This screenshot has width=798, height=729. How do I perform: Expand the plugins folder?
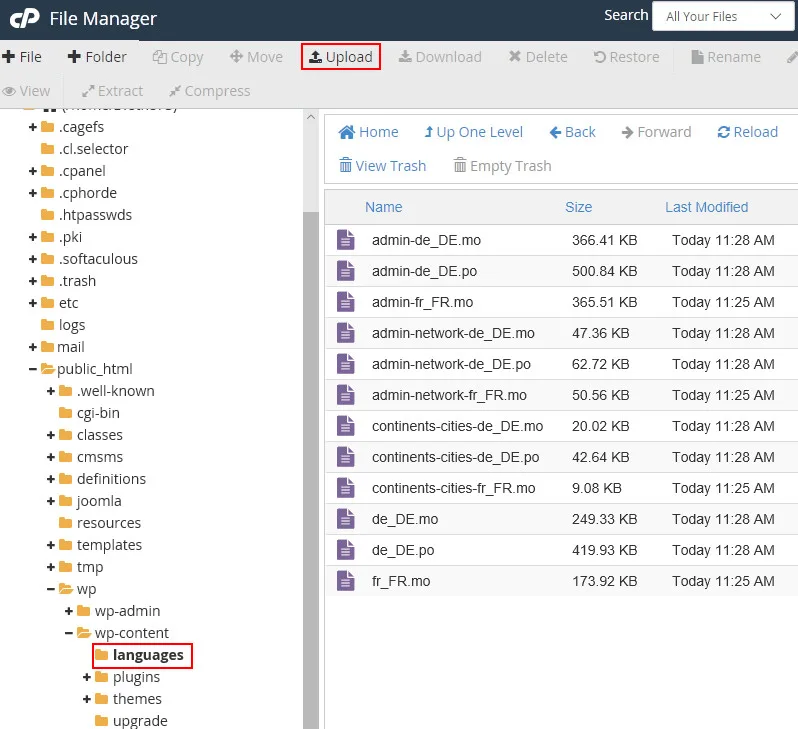point(87,677)
